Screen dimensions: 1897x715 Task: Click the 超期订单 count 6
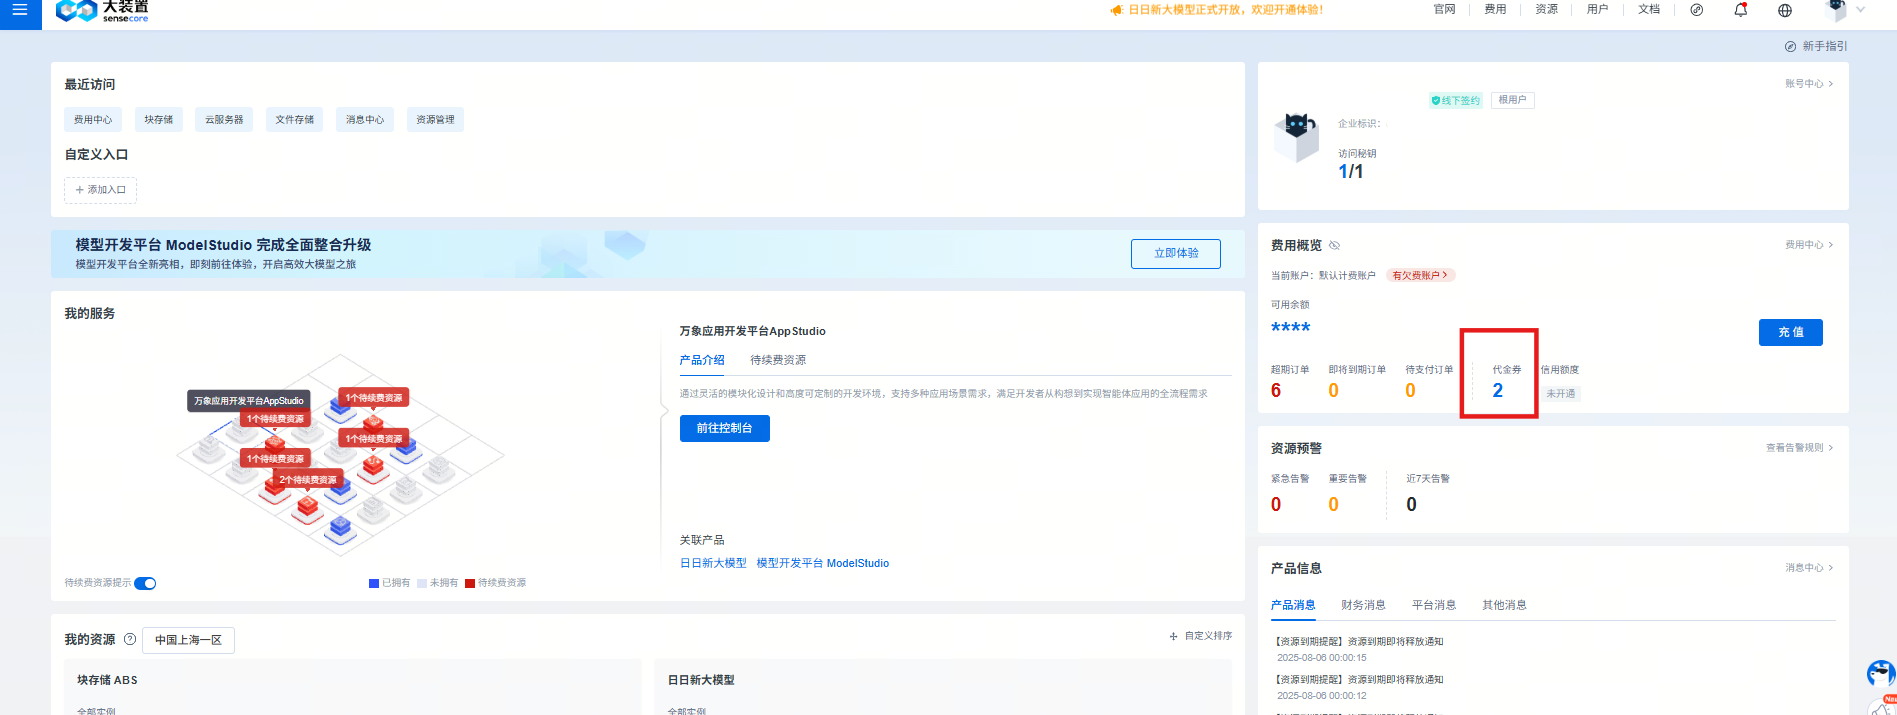pyautogui.click(x=1276, y=391)
